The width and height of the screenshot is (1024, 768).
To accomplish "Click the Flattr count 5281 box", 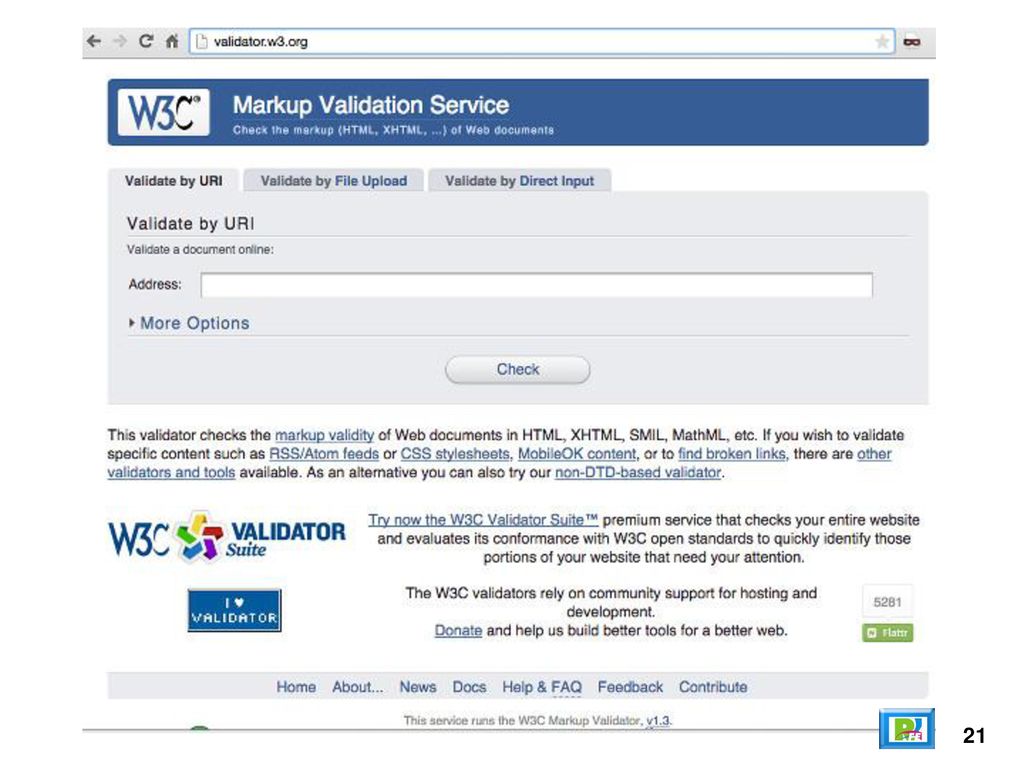I will coord(888,601).
